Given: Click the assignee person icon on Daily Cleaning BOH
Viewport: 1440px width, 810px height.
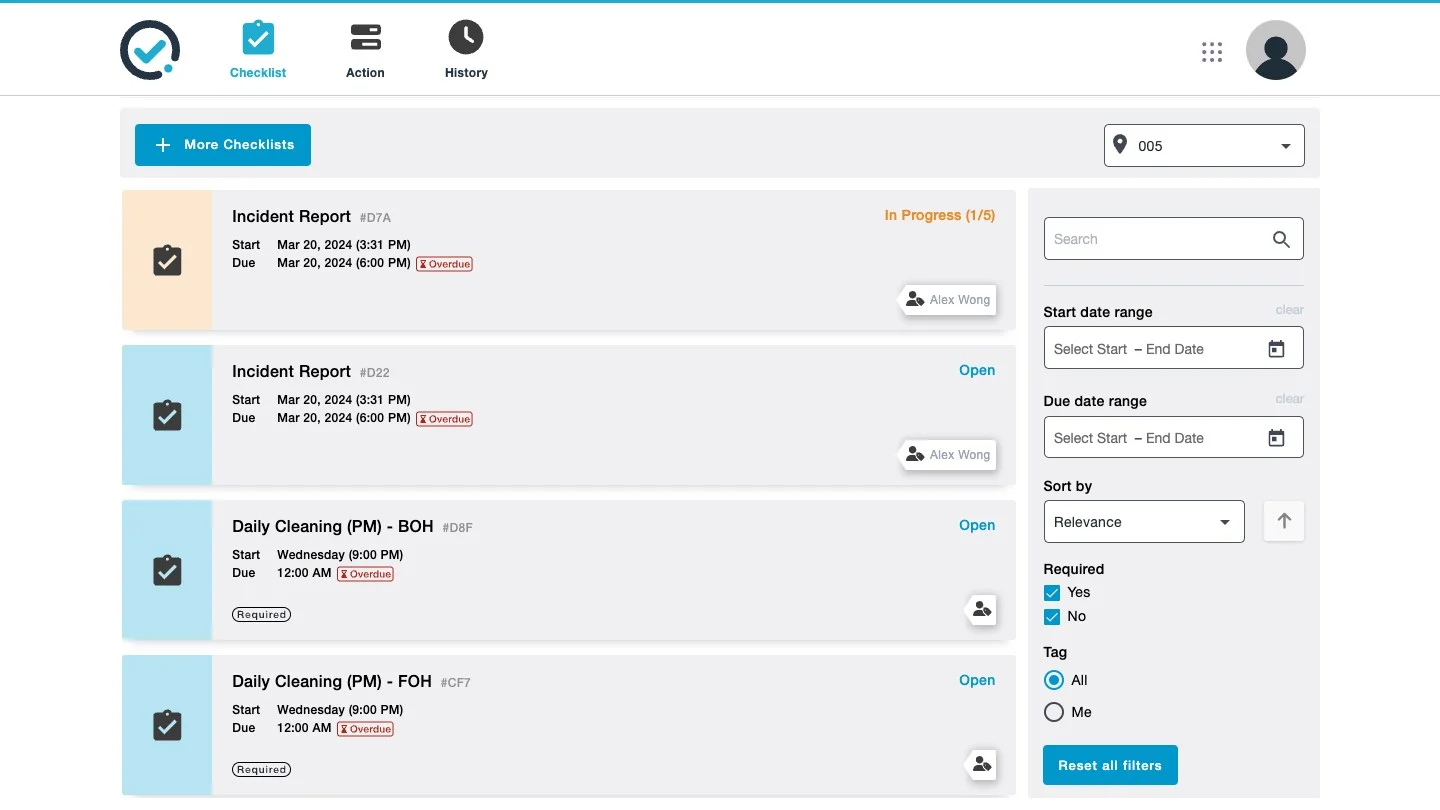Looking at the screenshot, I should 981,610.
